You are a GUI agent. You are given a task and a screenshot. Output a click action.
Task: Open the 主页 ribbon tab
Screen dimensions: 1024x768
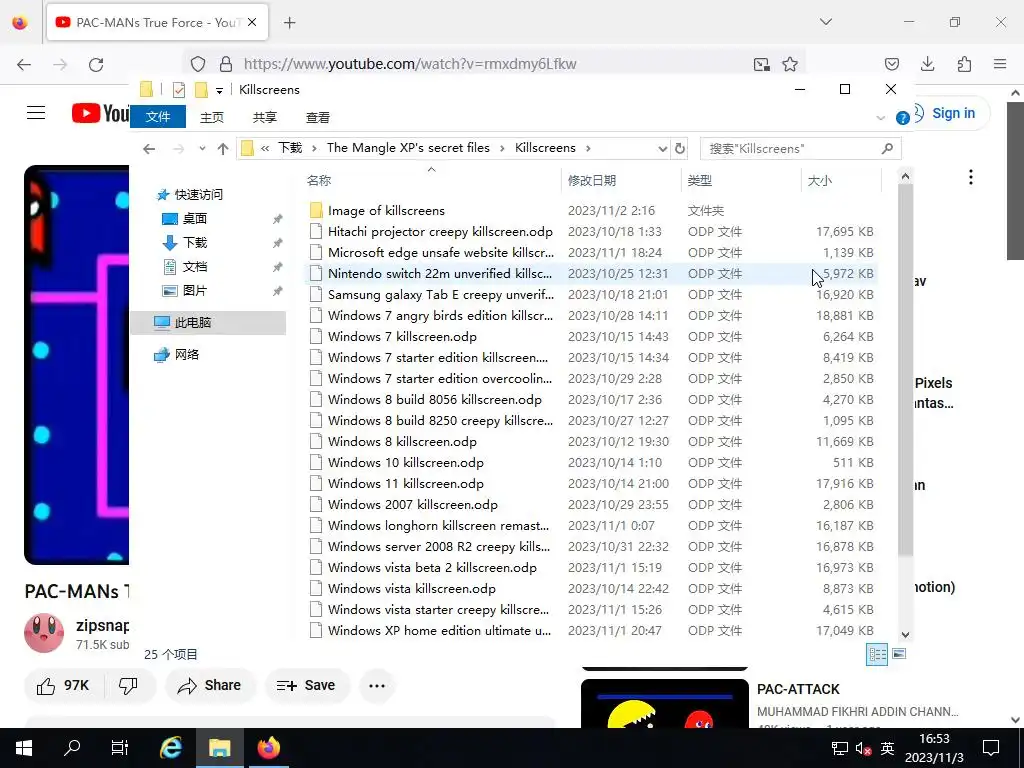pyautogui.click(x=212, y=118)
